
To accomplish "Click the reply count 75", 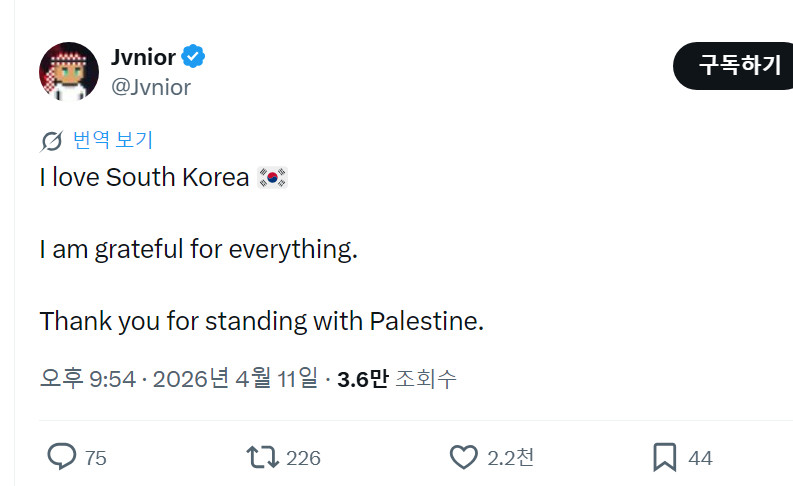I will (95, 458).
